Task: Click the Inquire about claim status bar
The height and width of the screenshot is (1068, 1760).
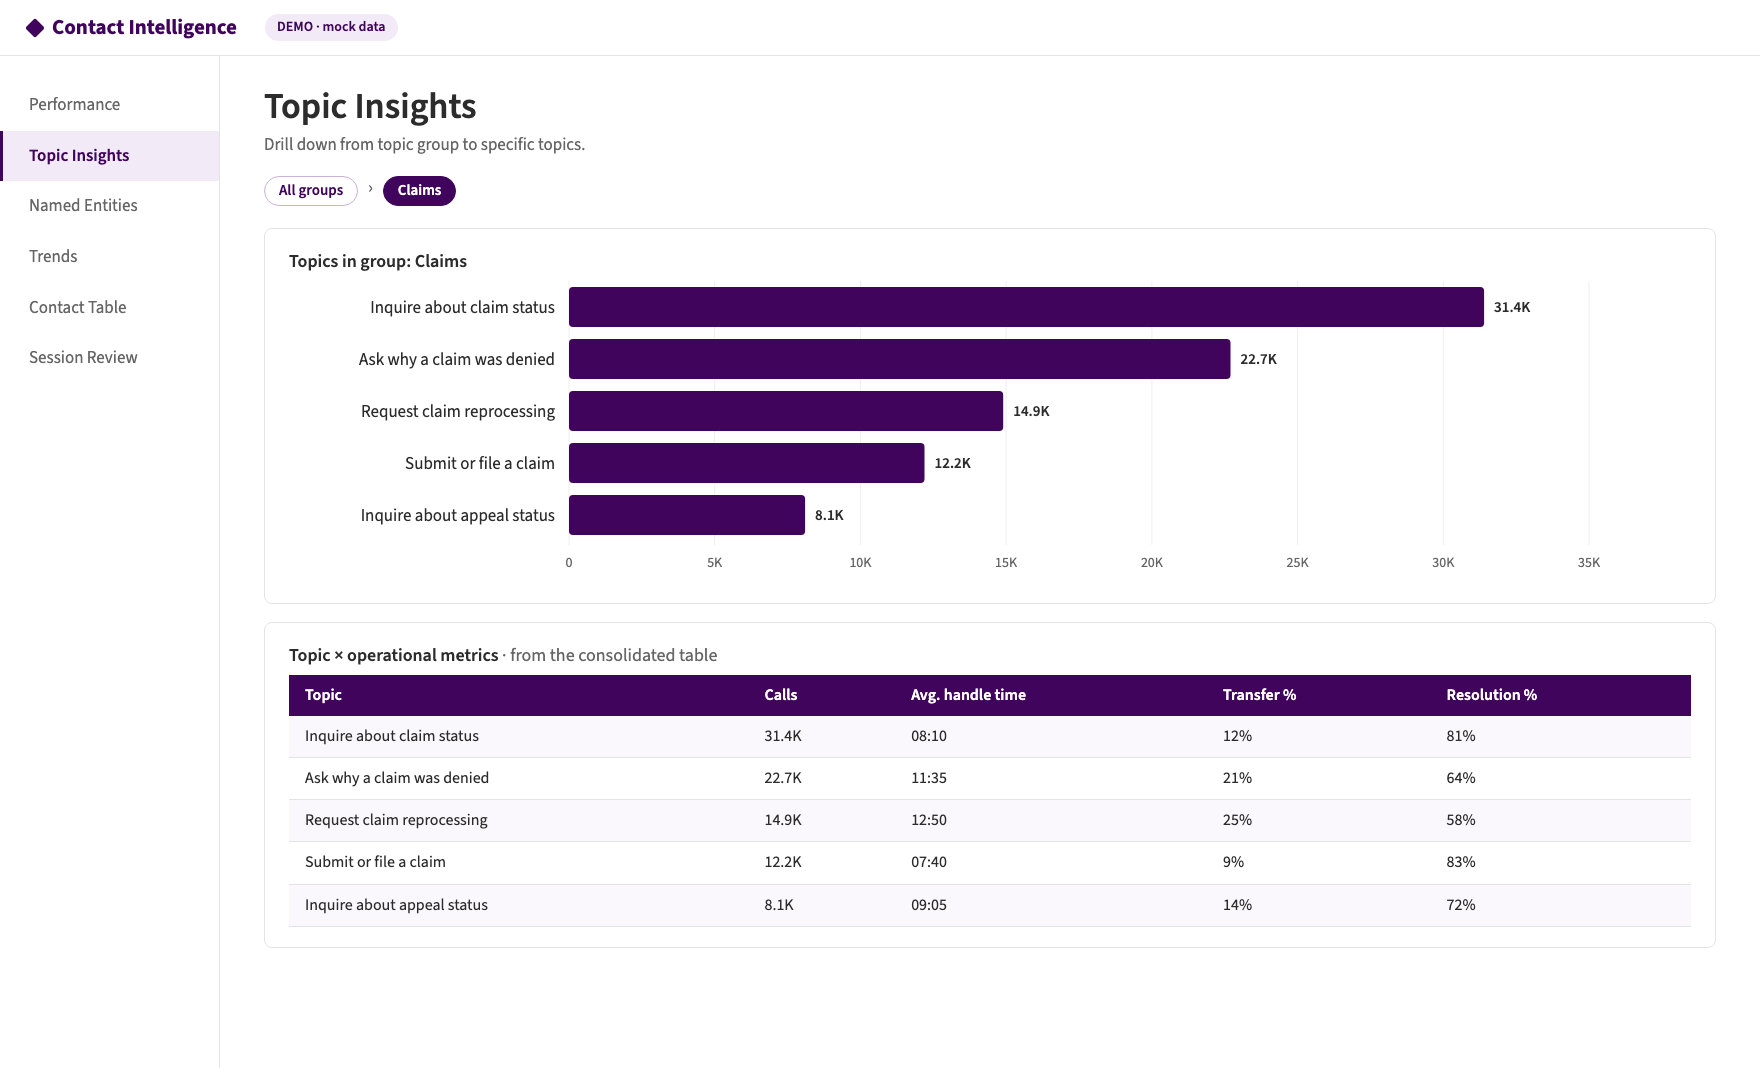Action: (x=1026, y=307)
